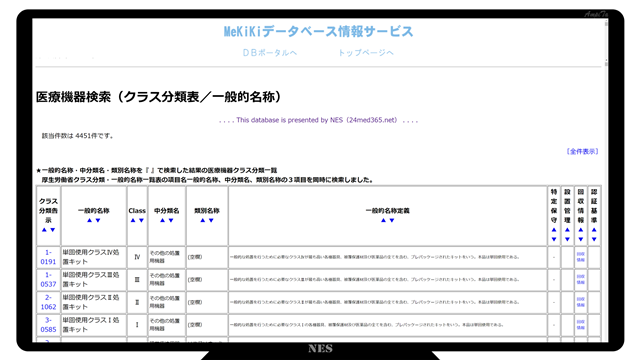Sort 設置管理 column with down arrow

click(567, 239)
